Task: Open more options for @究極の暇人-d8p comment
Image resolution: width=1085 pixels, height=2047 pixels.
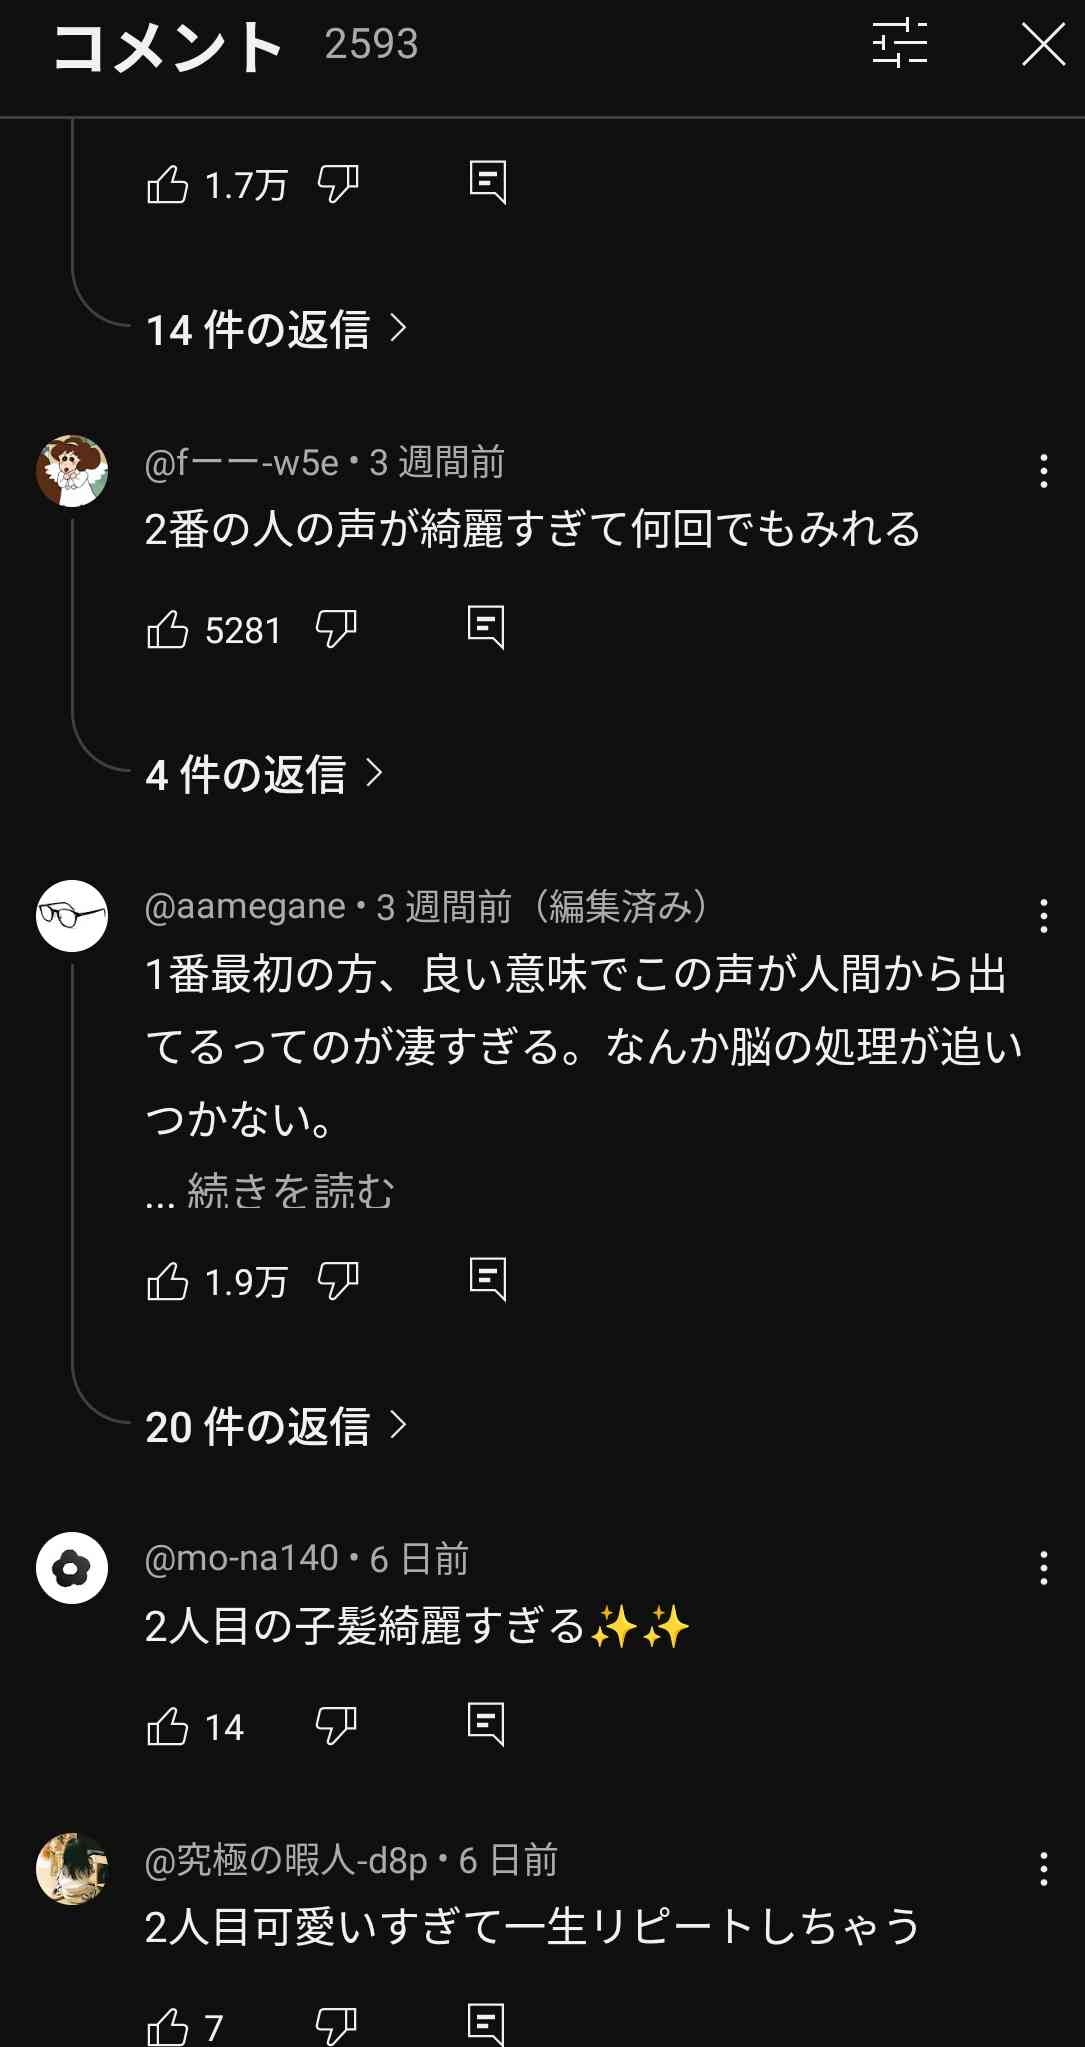Action: [1043, 1868]
